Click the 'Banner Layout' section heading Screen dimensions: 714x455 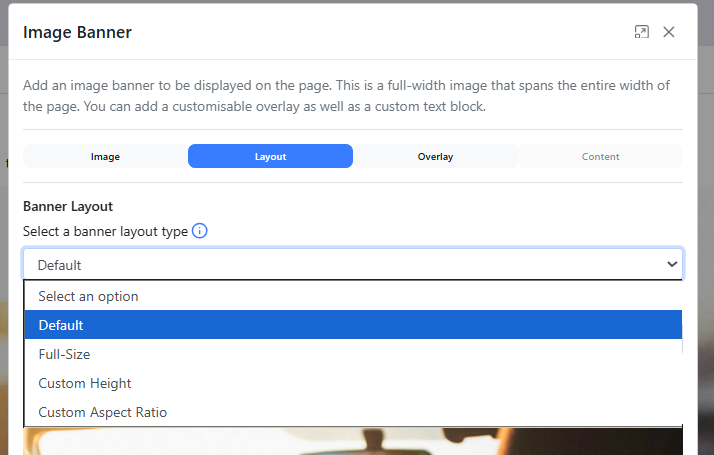click(x=68, y=206)
